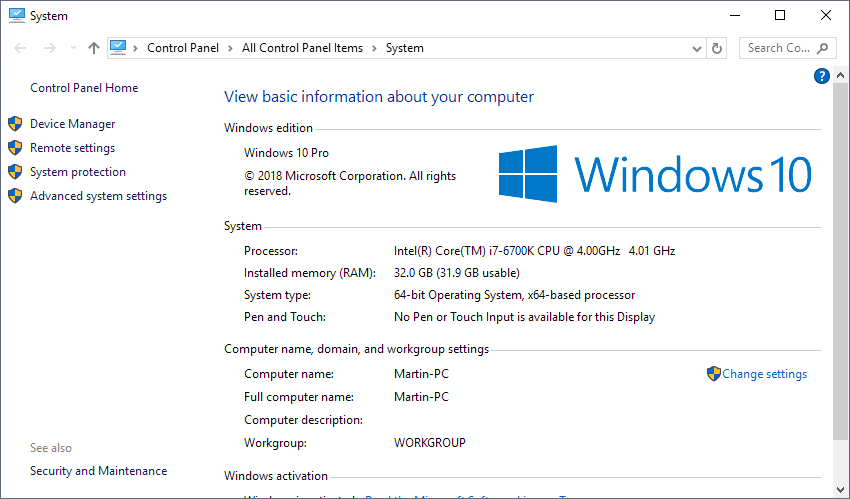Click the scrollbar up arrow
Viewport: 850px width, 499px height.
[x=840, y=75]
